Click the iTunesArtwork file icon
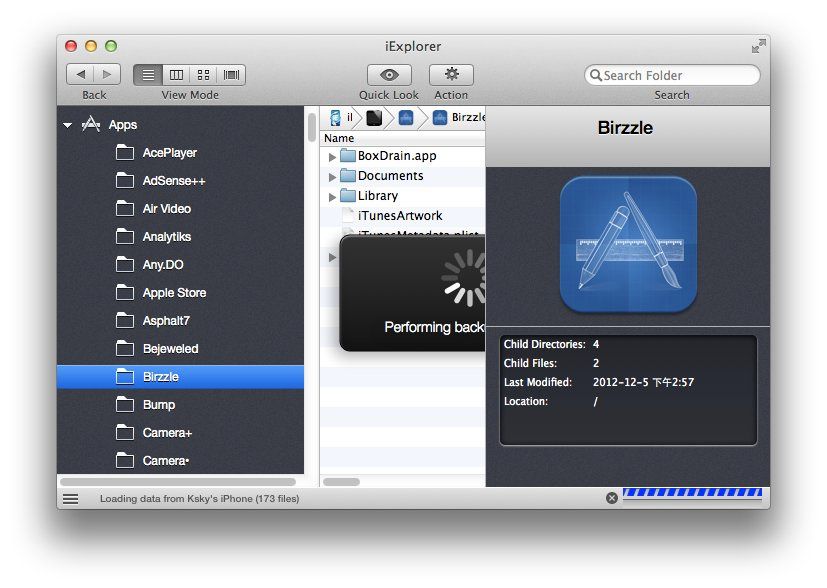This screenshot has width=827, height=588. coord(348,215)
